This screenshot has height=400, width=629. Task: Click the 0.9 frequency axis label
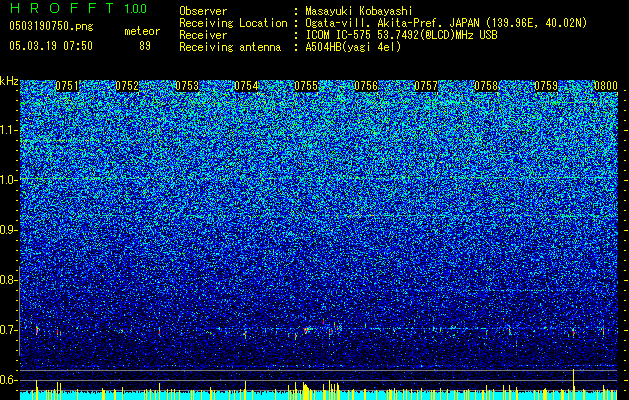pyautogui.click(x=7, y=230)
